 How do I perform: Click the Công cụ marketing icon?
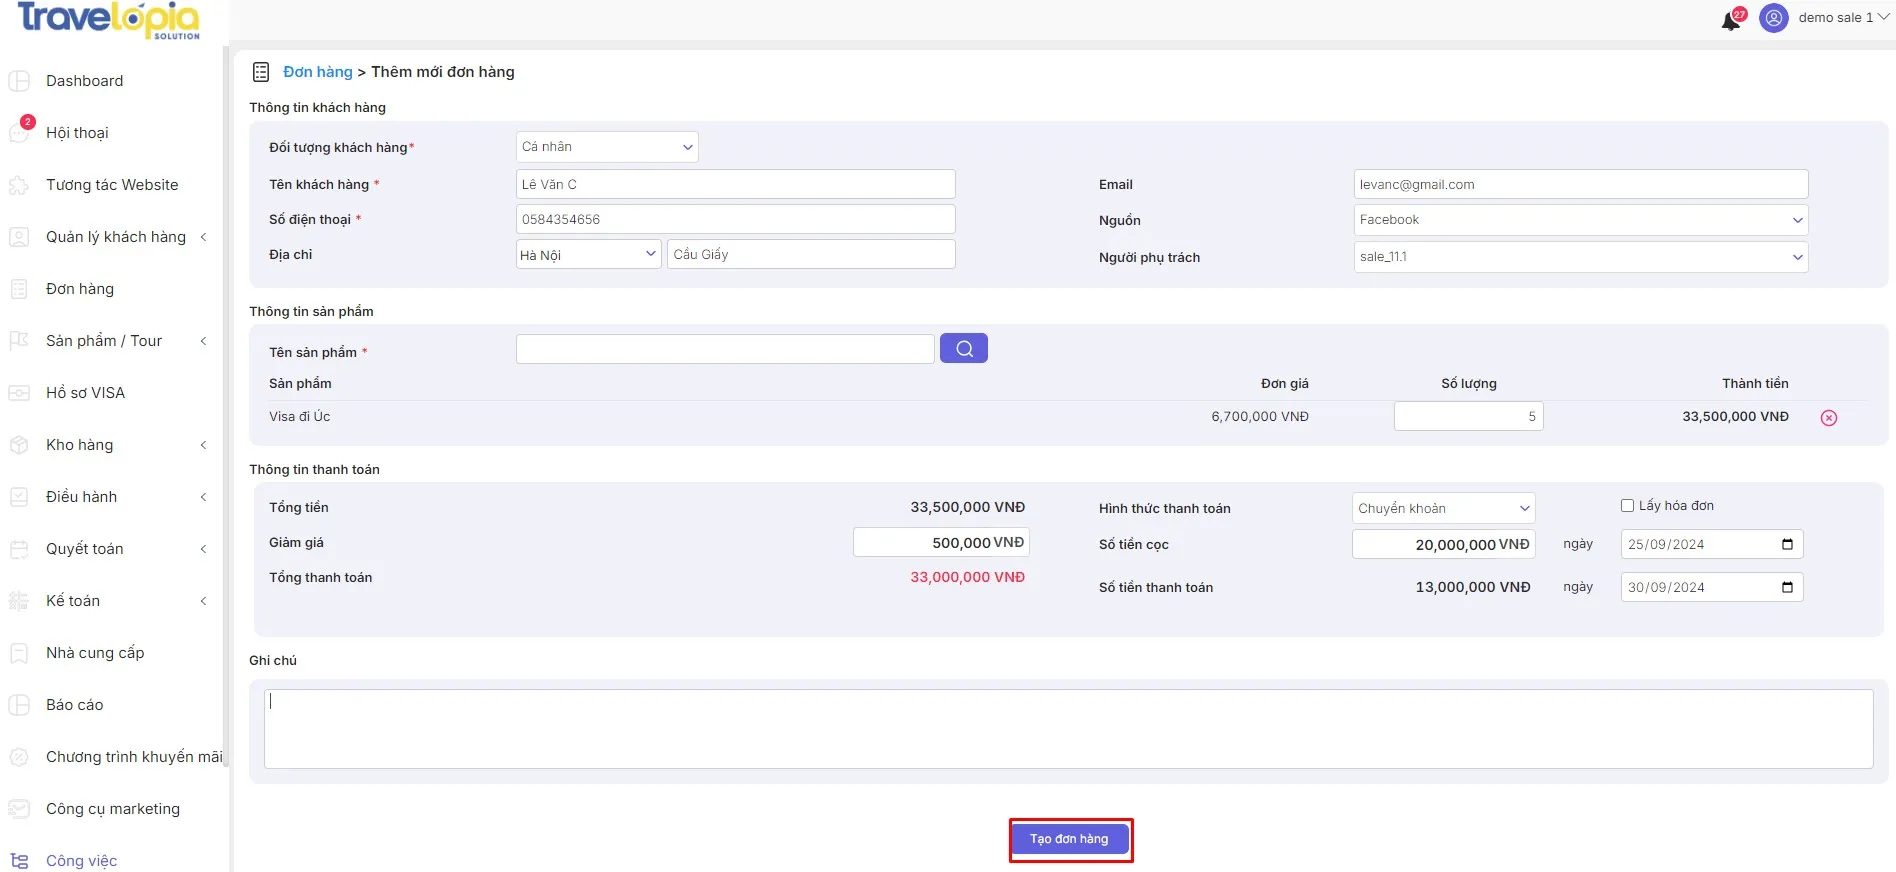click(19, 809)
